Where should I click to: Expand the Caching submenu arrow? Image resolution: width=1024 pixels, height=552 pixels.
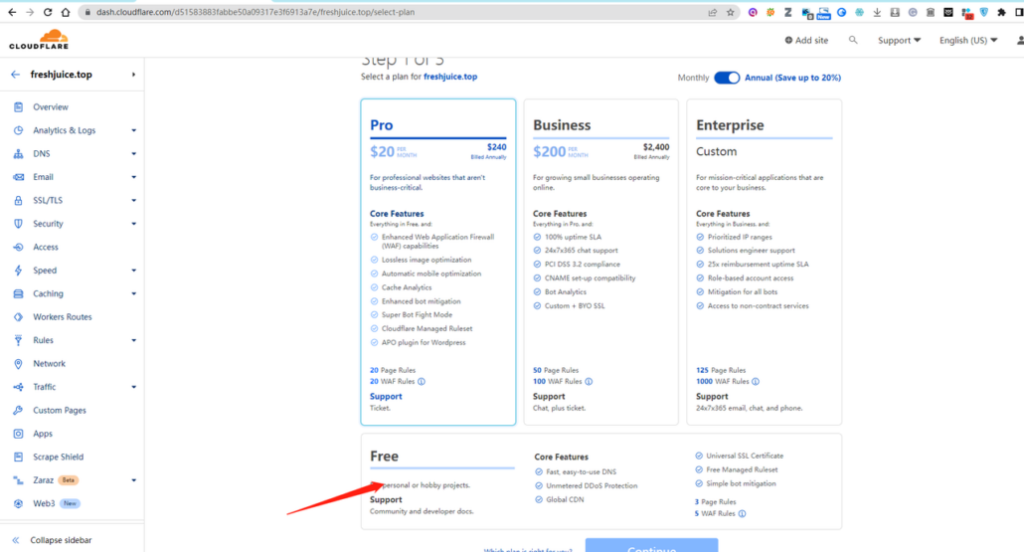[134, 294]
